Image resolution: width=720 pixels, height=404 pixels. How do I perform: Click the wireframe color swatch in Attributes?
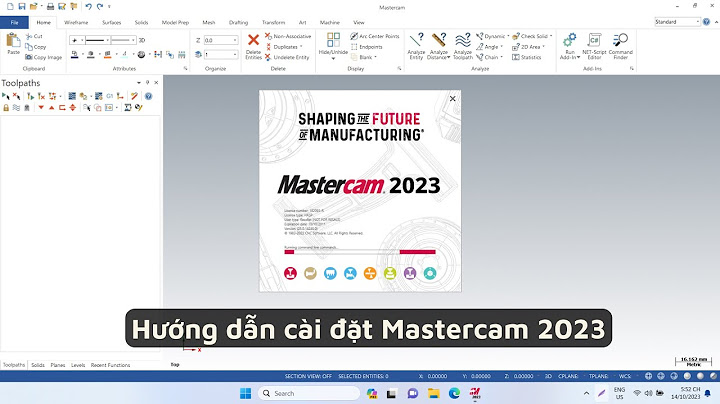[x=74, y=55]
